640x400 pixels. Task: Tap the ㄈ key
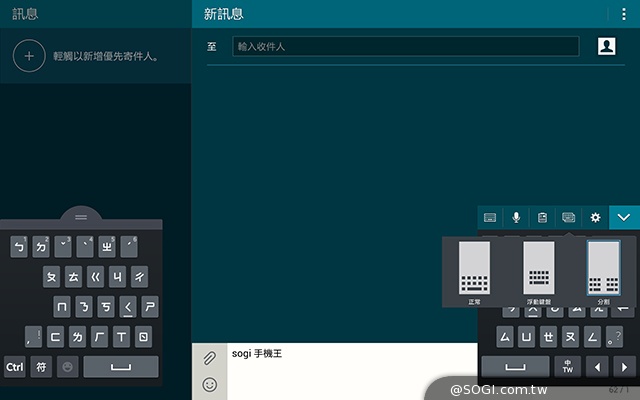56,337
